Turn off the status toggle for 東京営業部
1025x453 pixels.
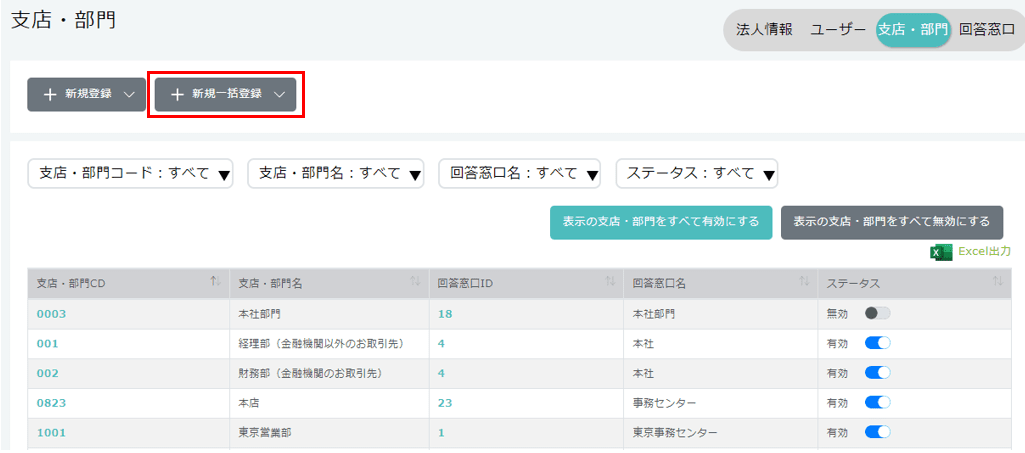[x=877, y=433]
